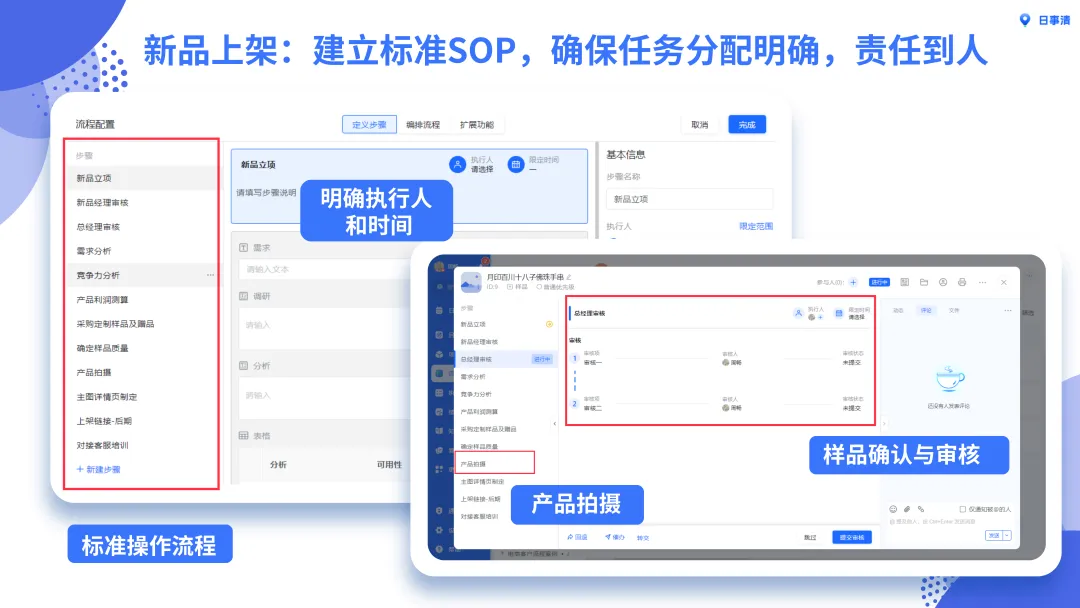Select 对接客服培训 step in 流程配置 list
This screenshot has height=608, width=1080.
point(141,445)
